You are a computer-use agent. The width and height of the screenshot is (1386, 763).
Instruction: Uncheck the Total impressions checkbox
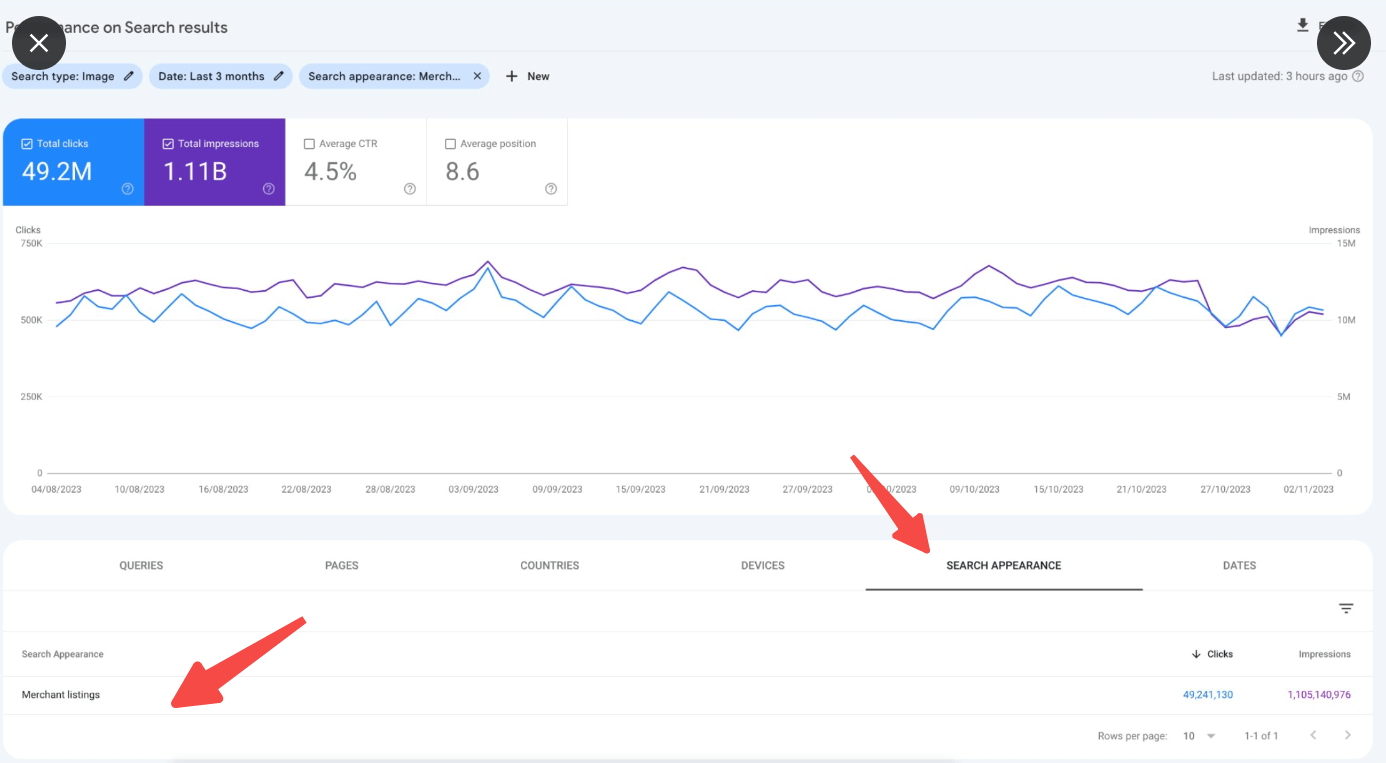click(x=168, y=144)
